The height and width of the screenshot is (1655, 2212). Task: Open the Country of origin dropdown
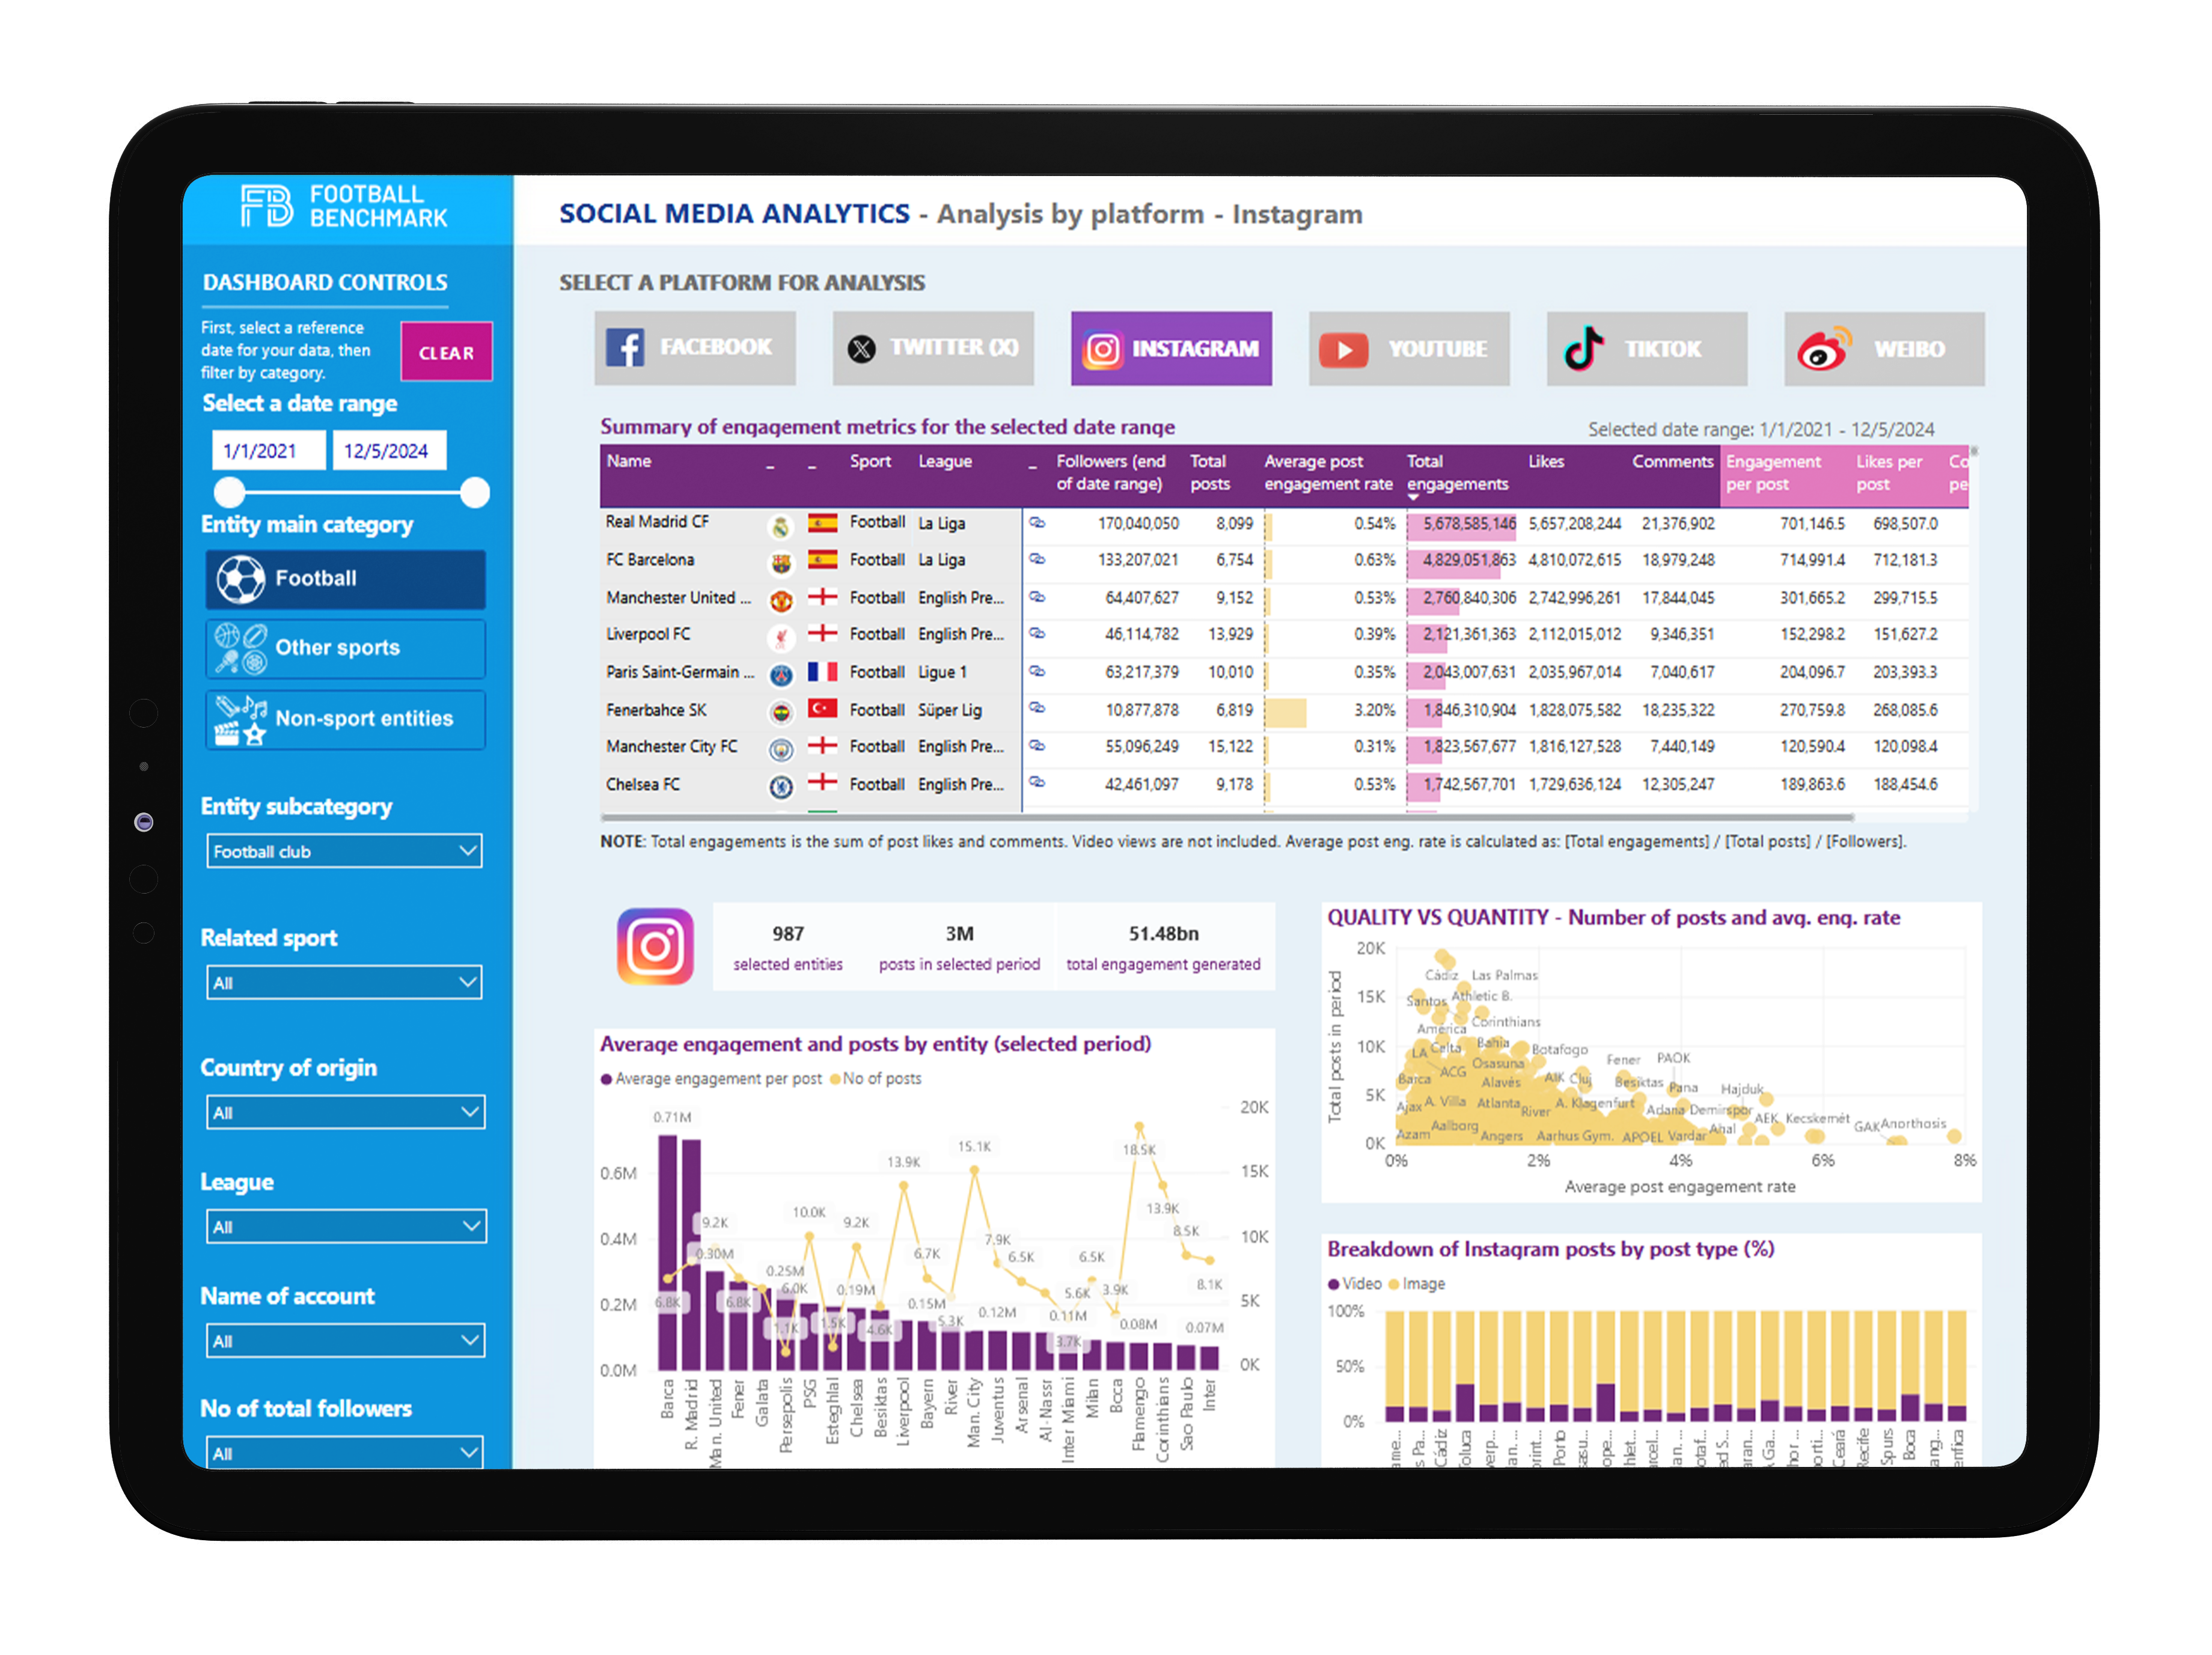(x=346, y=1112)
